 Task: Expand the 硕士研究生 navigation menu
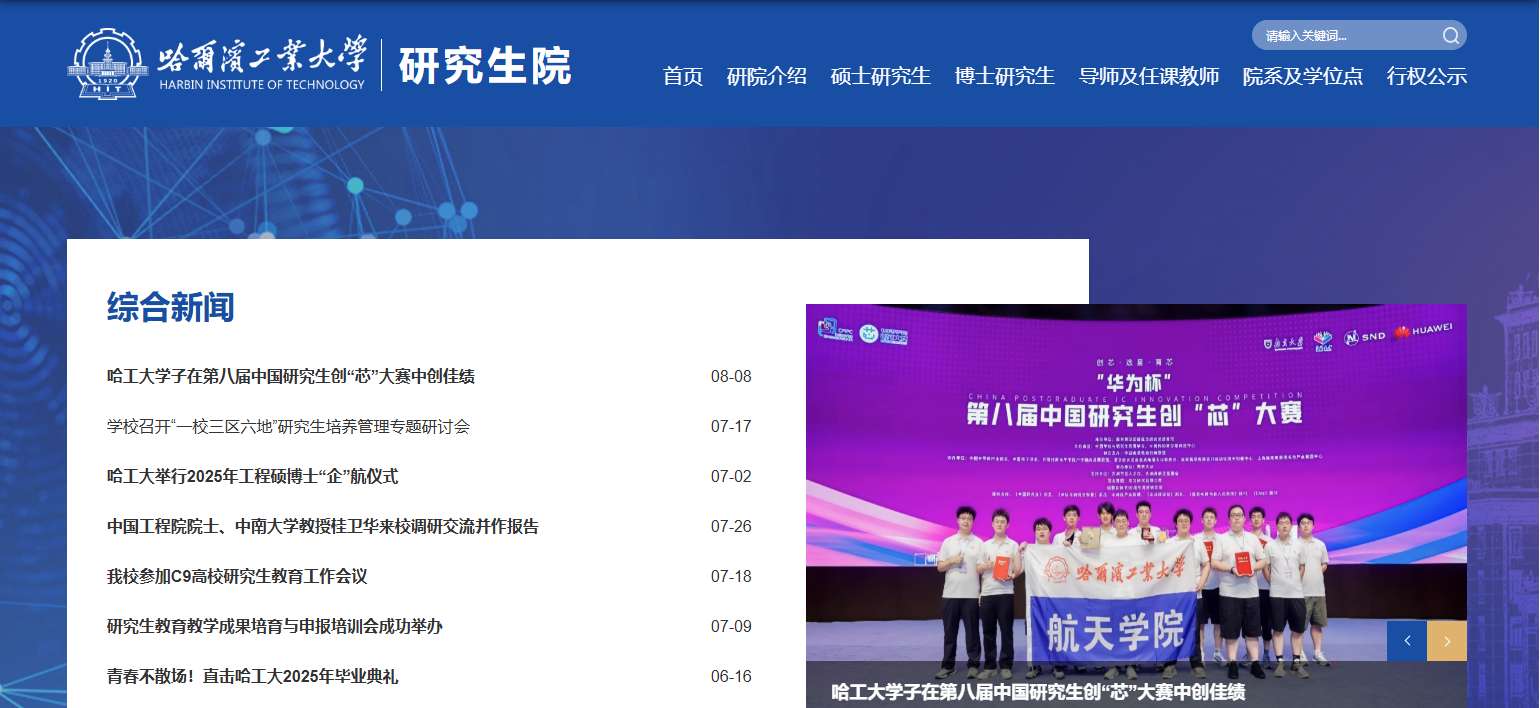coord(880,76)
